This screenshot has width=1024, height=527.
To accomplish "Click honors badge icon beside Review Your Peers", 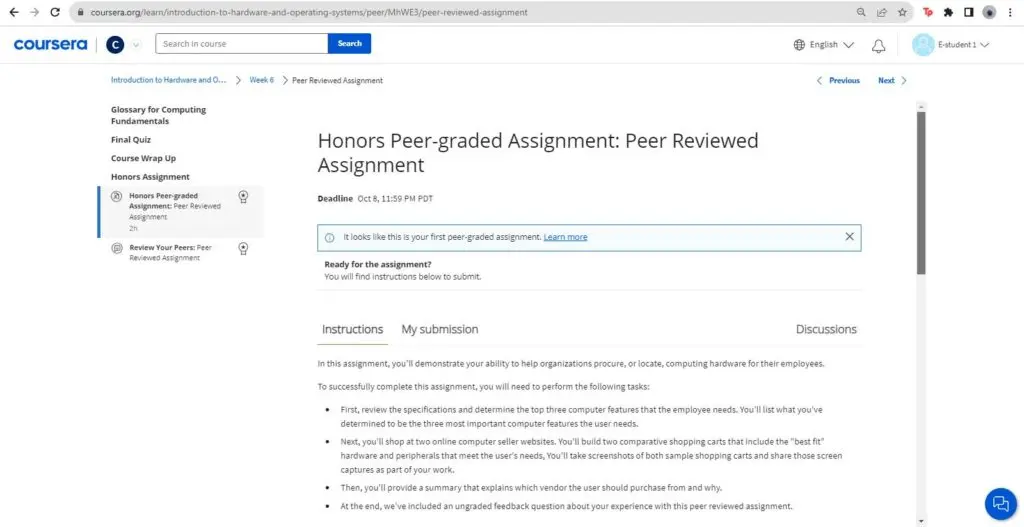I will point(244,248).
